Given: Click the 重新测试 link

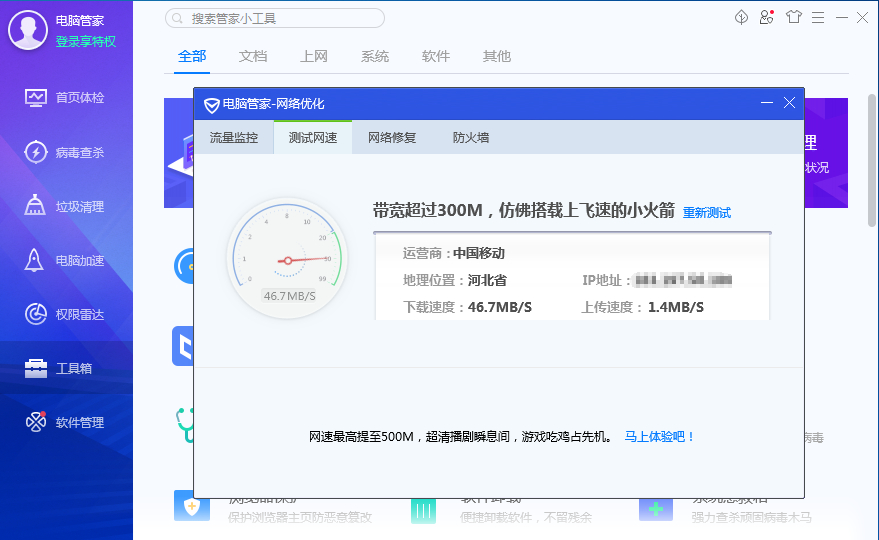Looking at the screenshot, I should [707, 213].
